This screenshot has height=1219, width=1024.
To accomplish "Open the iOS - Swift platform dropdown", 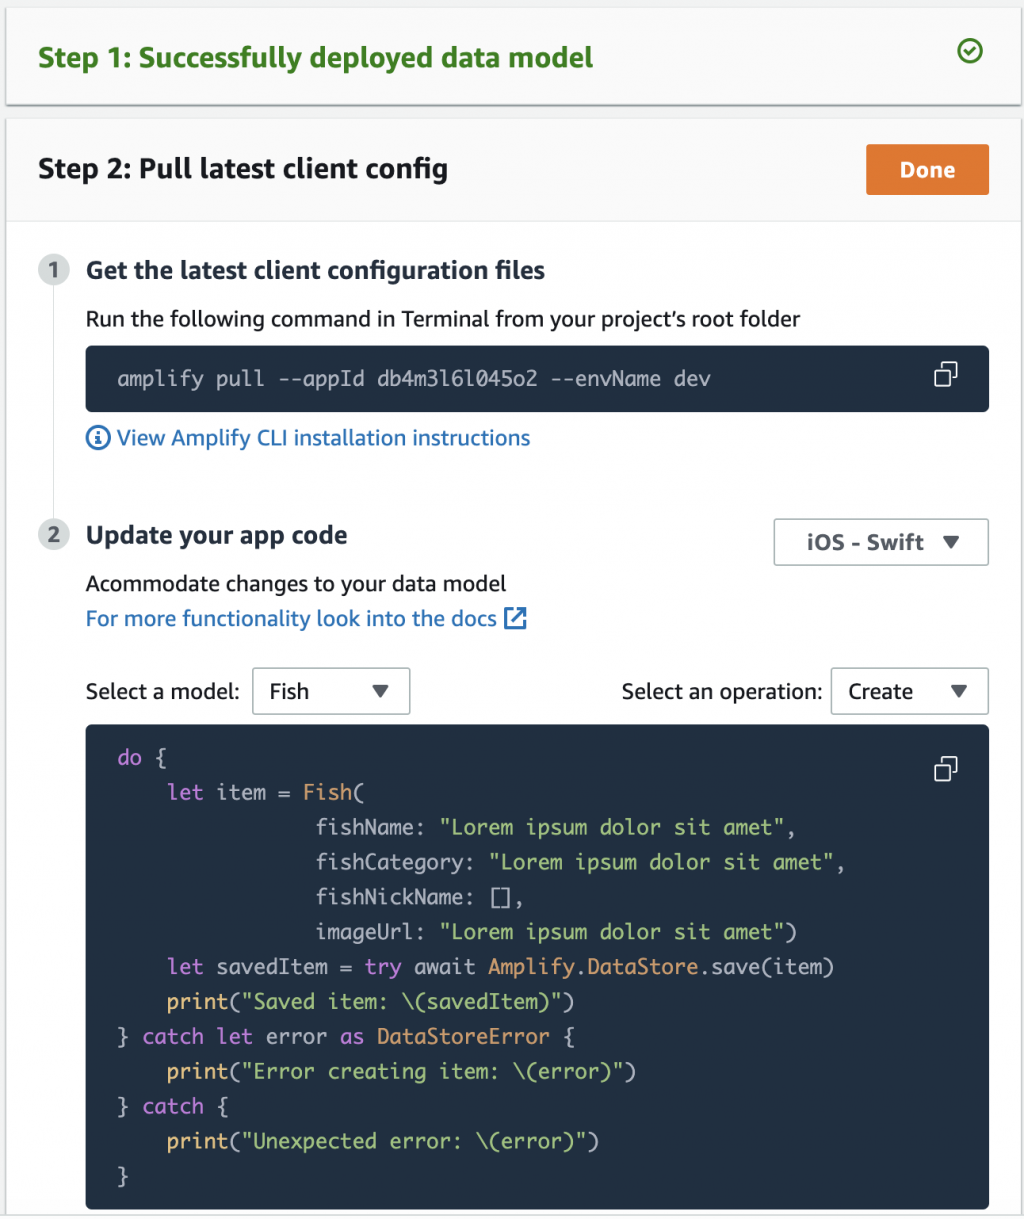I will [x=880, y=542].
